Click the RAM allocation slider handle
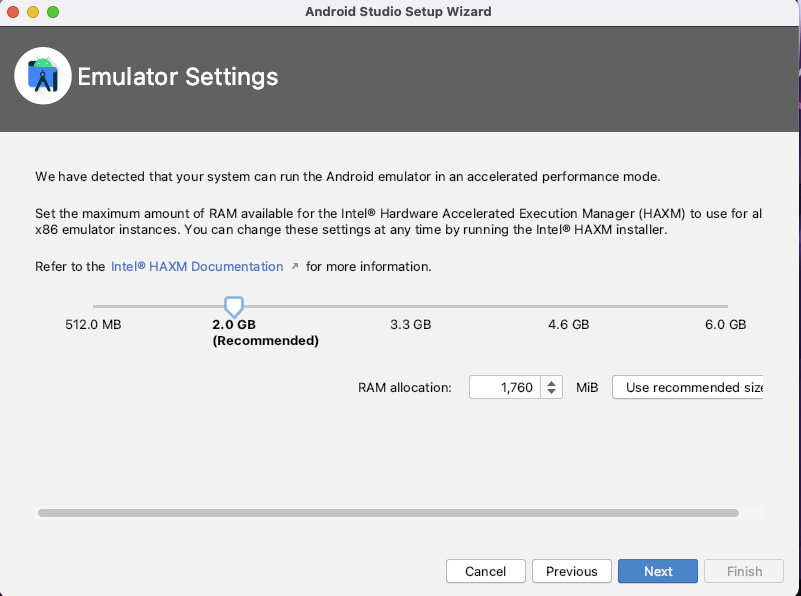This screenshot has width=801, height=596. pos(233,306)
